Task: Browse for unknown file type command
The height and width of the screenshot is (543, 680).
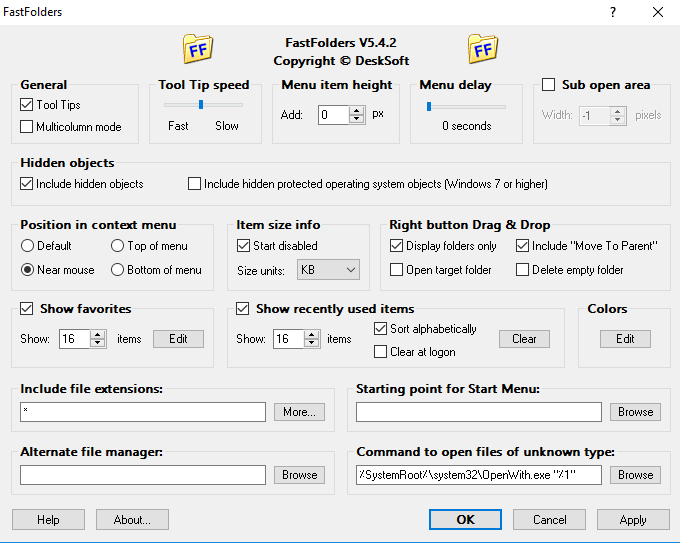Action: coord(635,475)
